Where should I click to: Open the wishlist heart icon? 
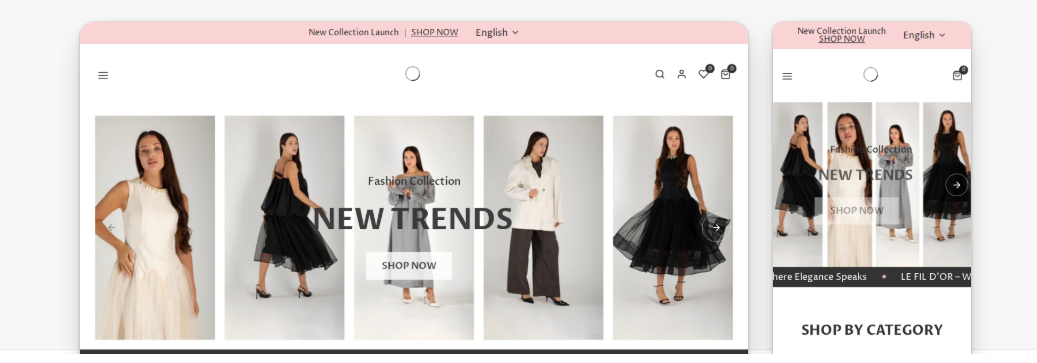704,73
